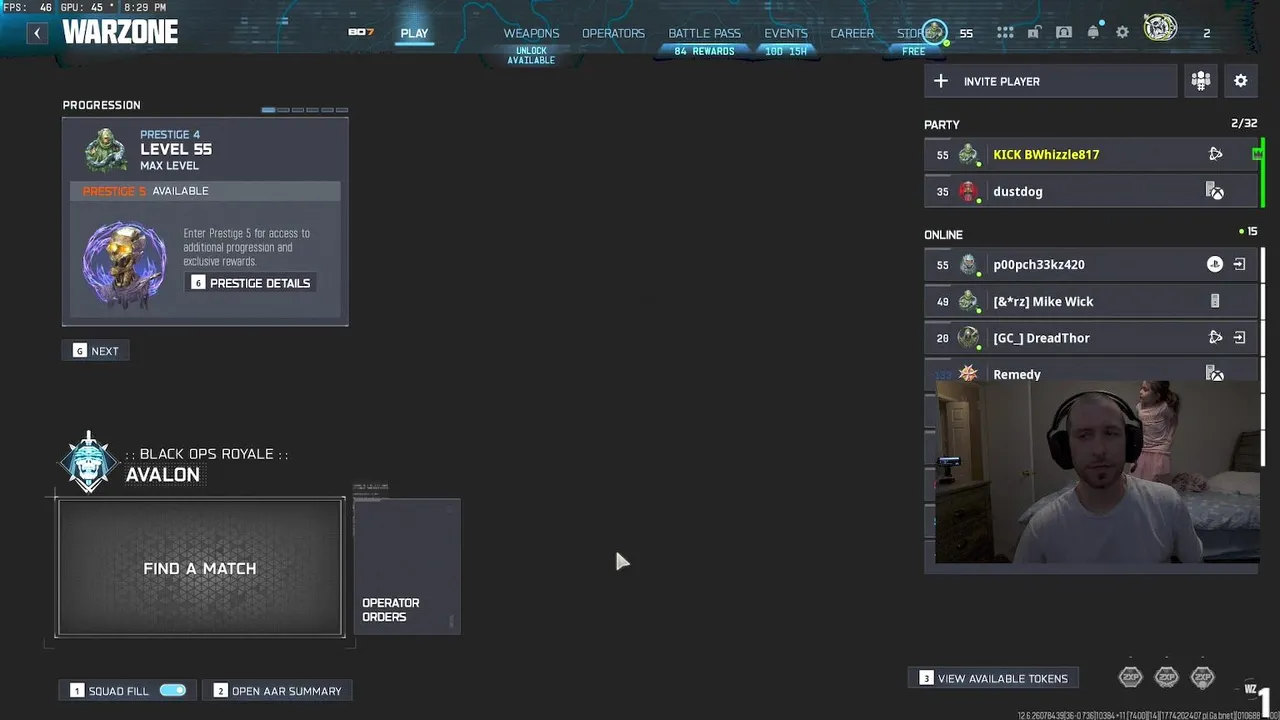1280x720 pixels.
Task: Click the Xbox platform icon on dustdog
Action: click(1215, 191)
